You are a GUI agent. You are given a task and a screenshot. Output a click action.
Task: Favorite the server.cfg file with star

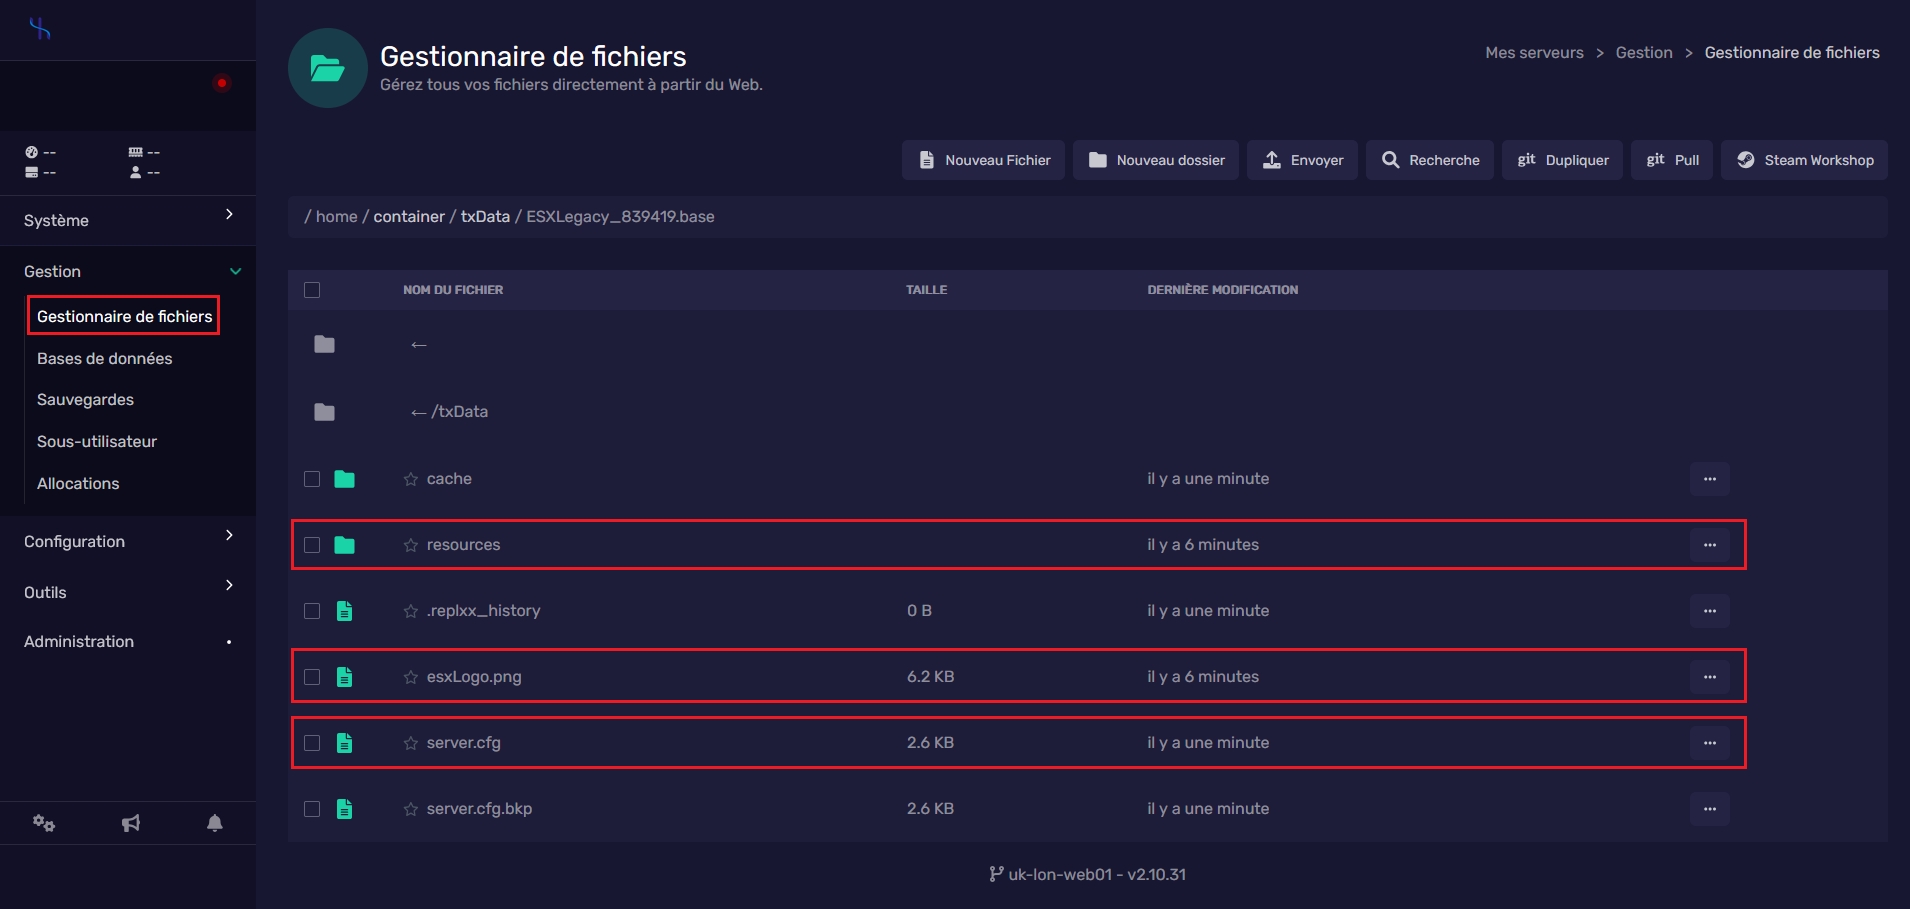(x=410, y=743)
